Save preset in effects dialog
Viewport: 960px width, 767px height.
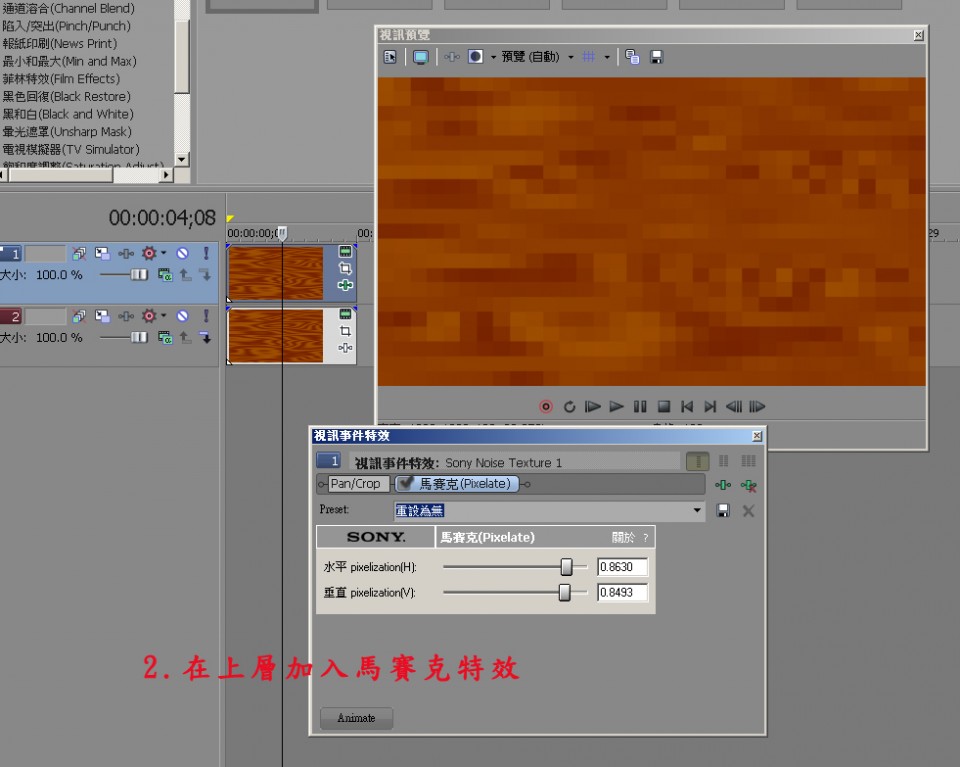723,511
